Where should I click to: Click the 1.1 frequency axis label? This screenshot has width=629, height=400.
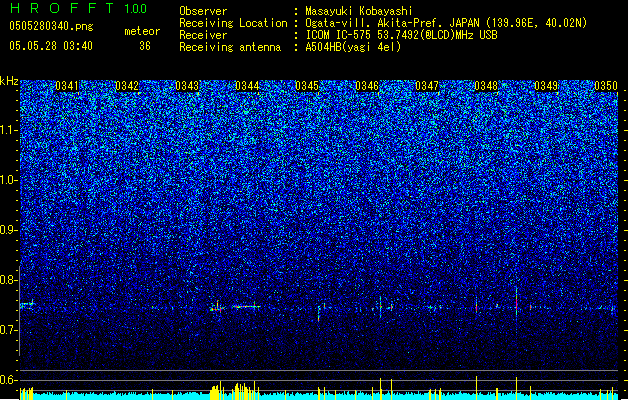pyautogui.click(x=9, y=130)
